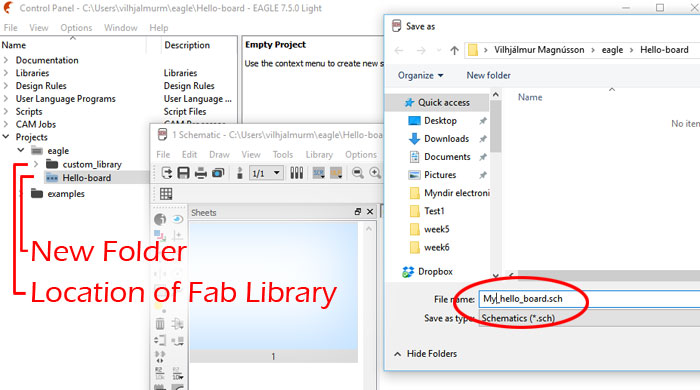Undock the Sheets panel with float icon
Screen dimensions: 700x390
tap(358, 212)
